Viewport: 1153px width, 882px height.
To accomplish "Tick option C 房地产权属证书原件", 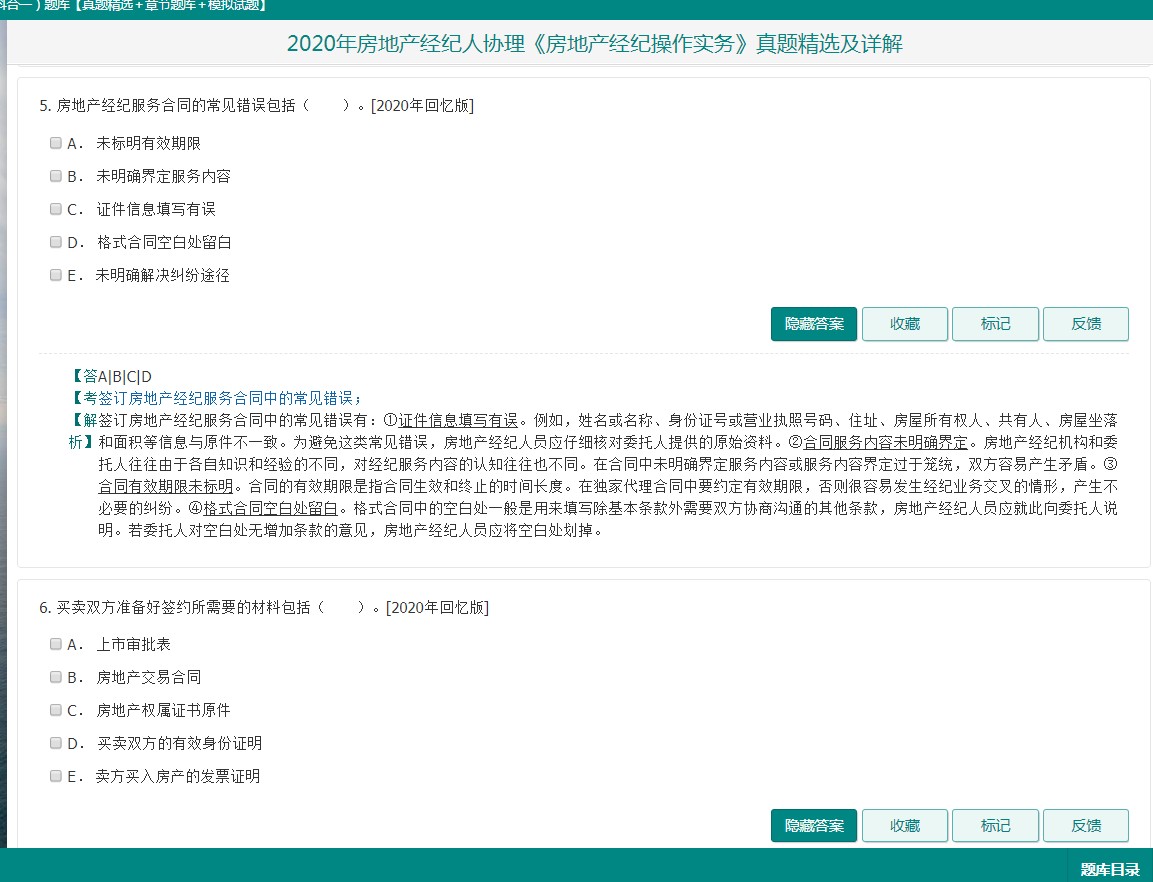I will click(x=56, y=710).
